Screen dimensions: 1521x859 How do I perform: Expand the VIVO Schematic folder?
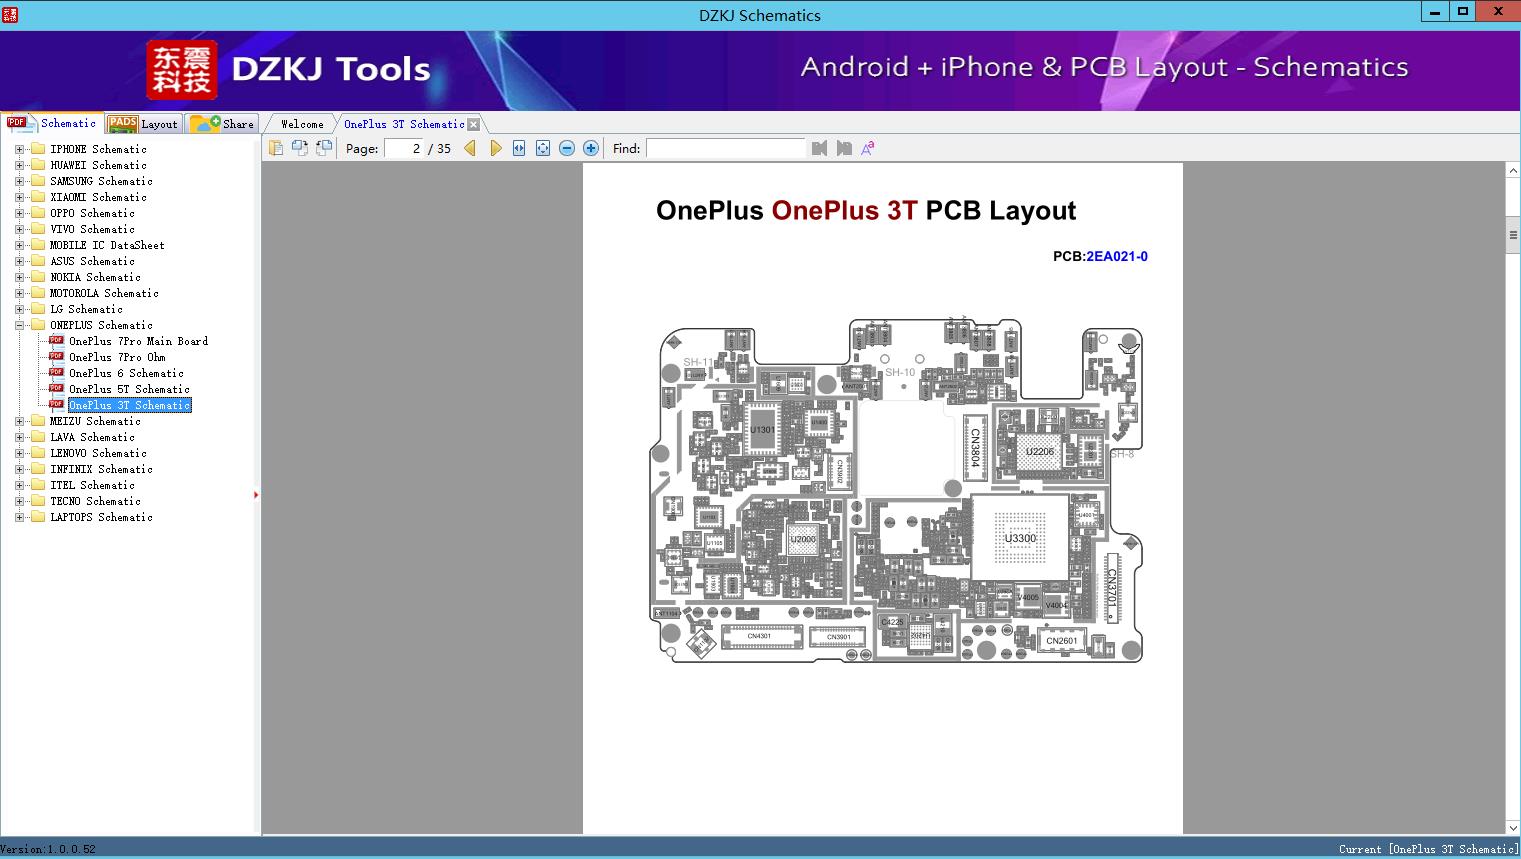pyautogui.click(x=19, y=229)
